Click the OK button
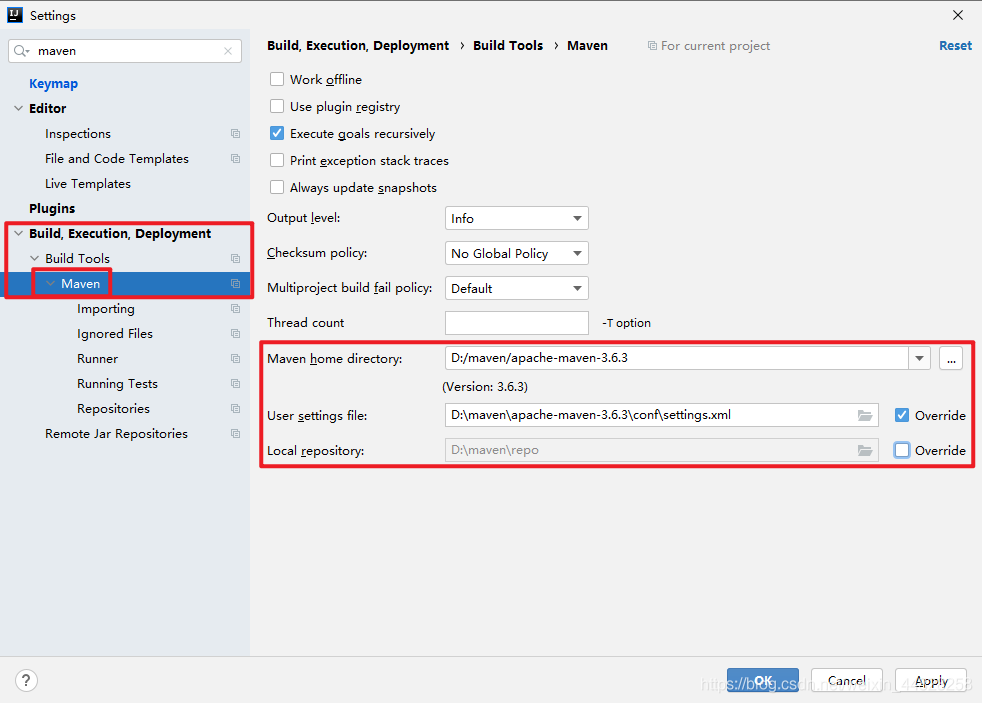982x703 pixels. pyautogui.click(x=763, y=680)
